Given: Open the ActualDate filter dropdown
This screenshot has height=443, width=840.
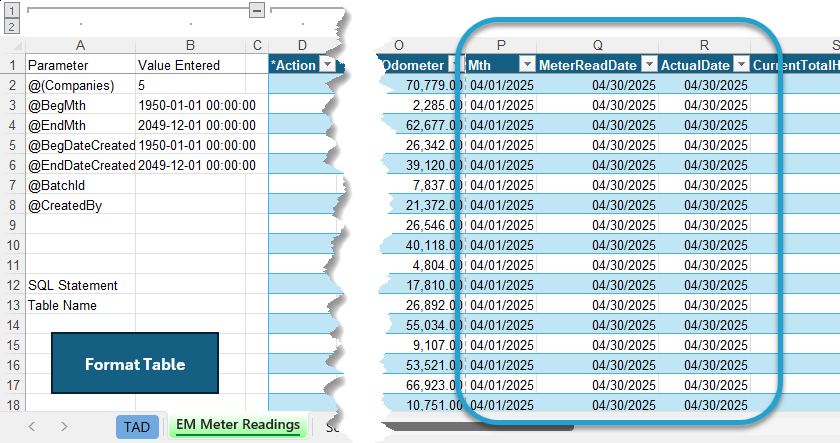Looking at the screenshot, I should [741, 65].
